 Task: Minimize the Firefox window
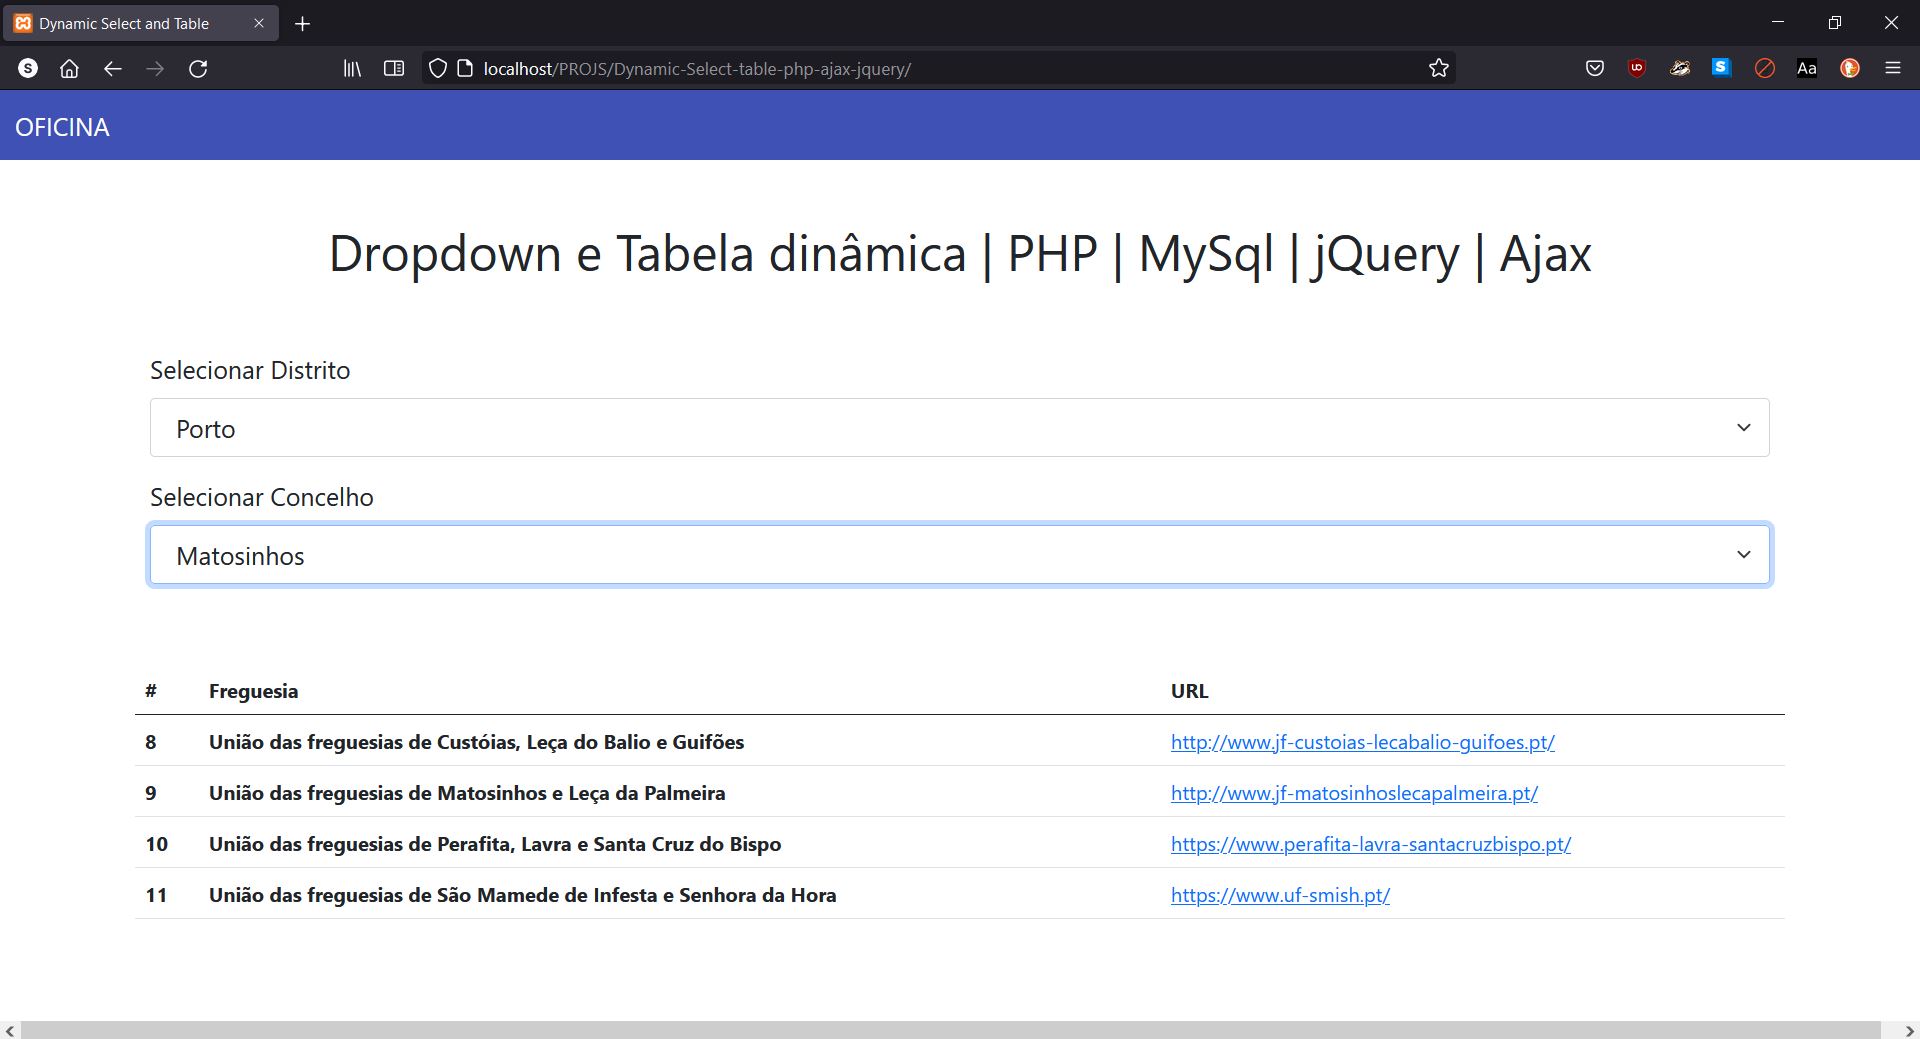click(1778, 22)
